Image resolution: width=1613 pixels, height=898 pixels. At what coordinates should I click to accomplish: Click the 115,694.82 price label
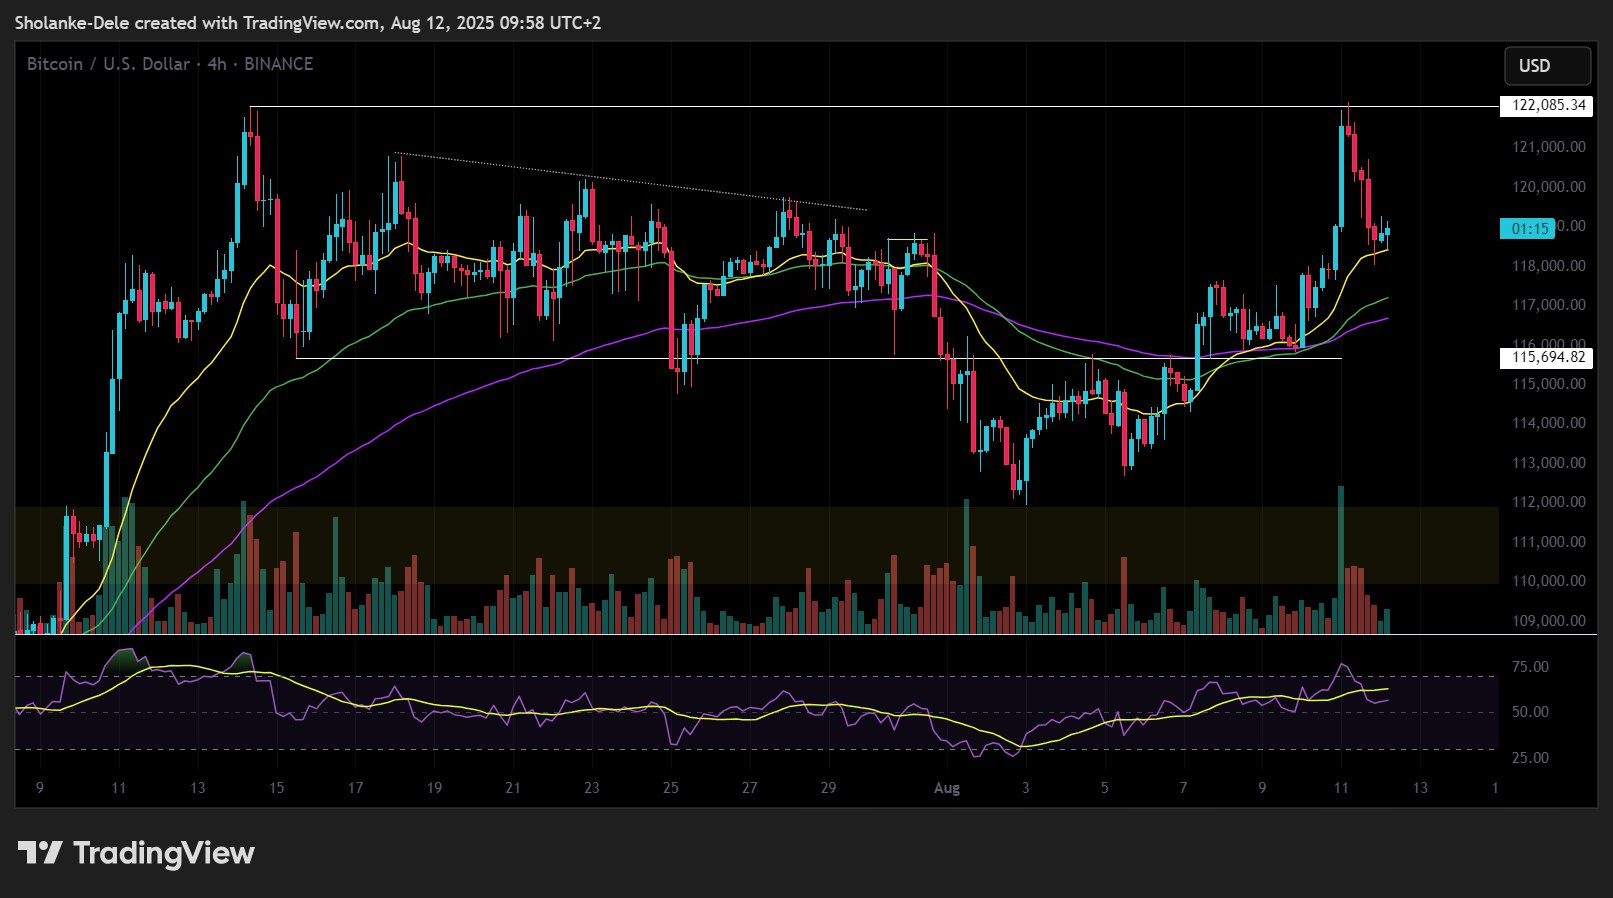tap(1546, 357)
